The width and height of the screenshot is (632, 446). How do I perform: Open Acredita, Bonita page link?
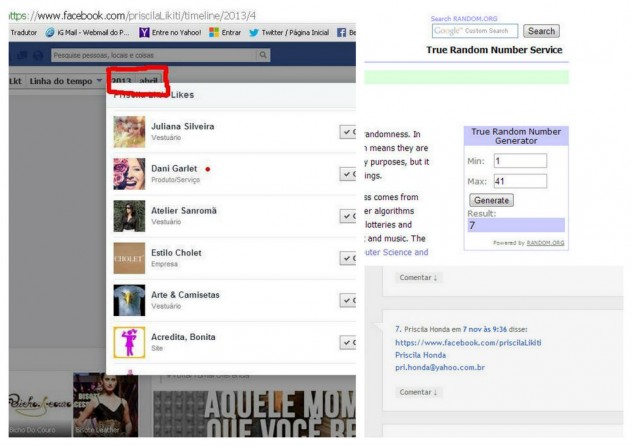click(183, 337)
